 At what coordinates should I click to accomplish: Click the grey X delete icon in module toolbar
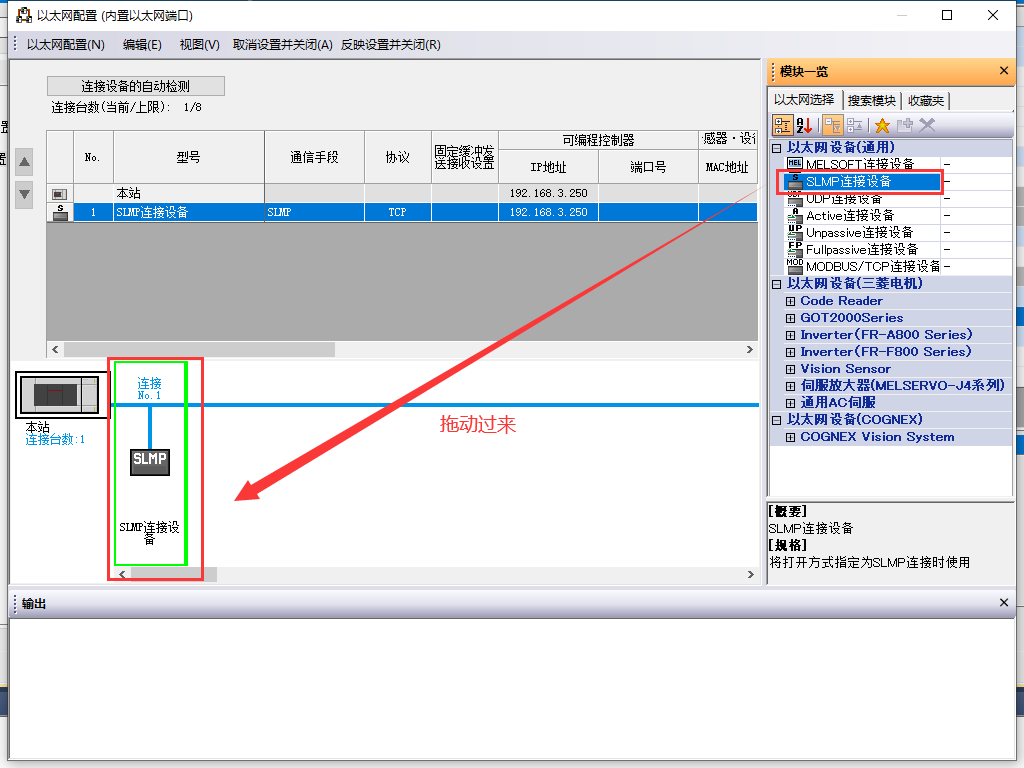(x=927, y=125)
